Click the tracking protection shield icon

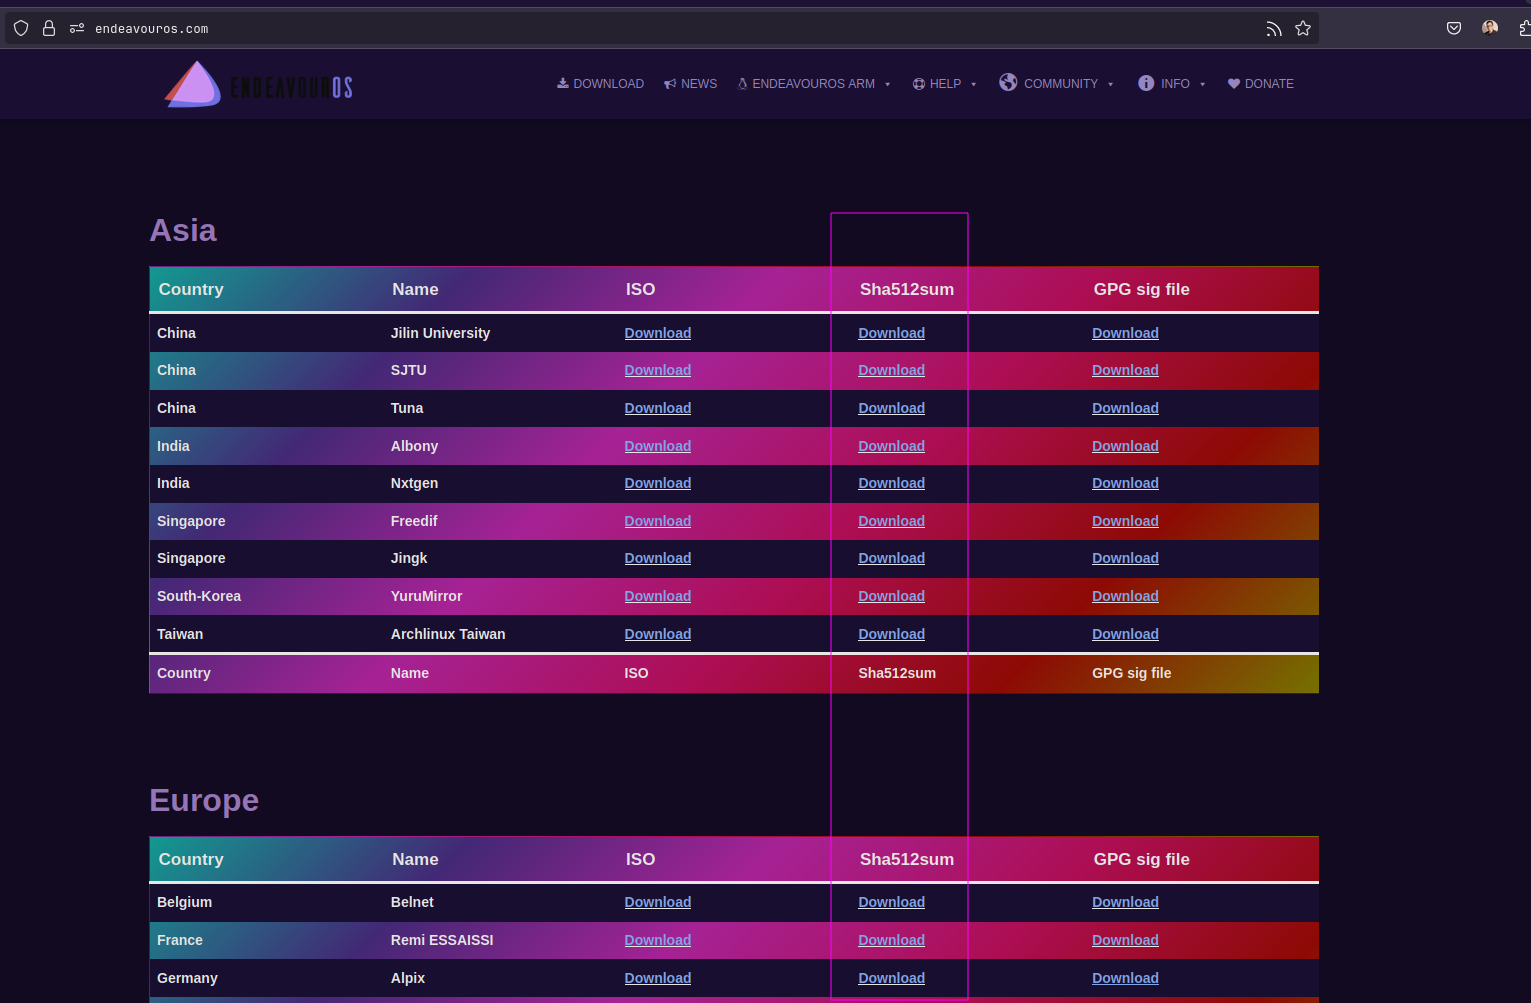[x=21, y=28]
